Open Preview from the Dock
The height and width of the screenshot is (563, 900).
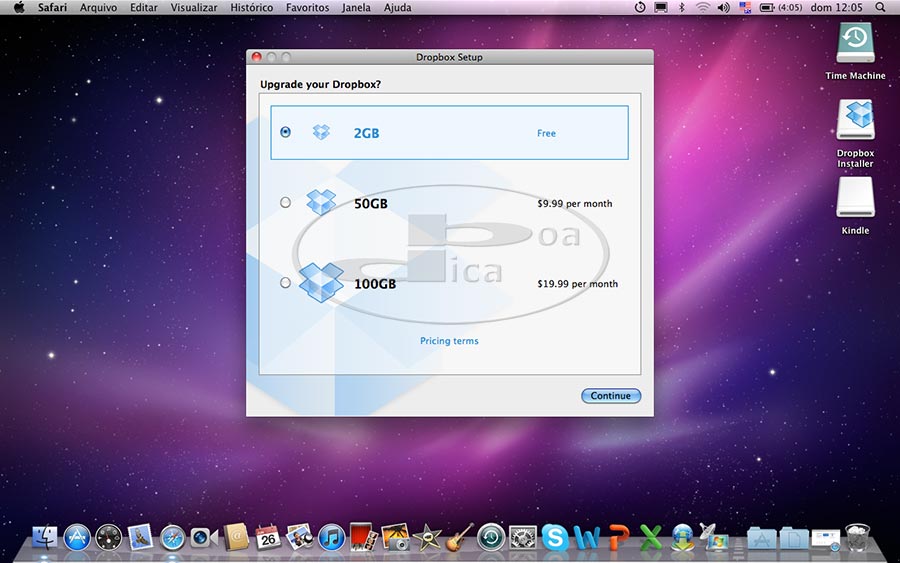[300, 537]
